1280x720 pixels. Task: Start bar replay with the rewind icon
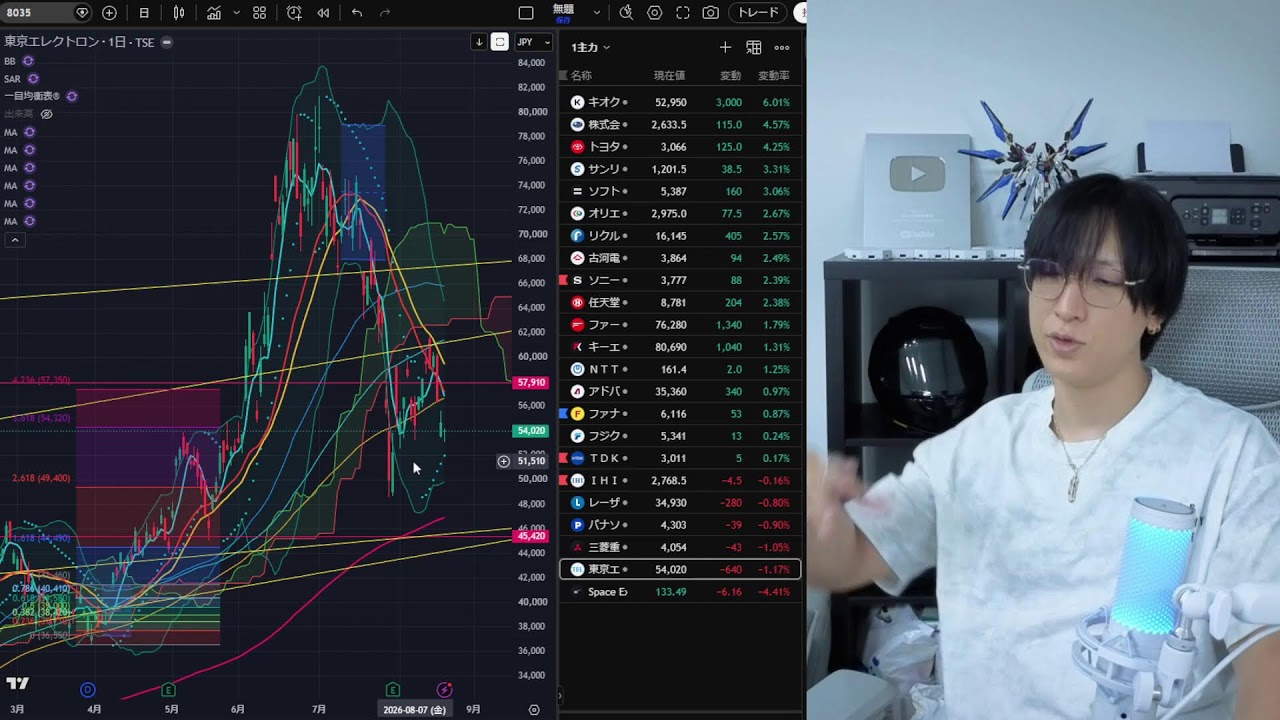click(x=323, y=13)
